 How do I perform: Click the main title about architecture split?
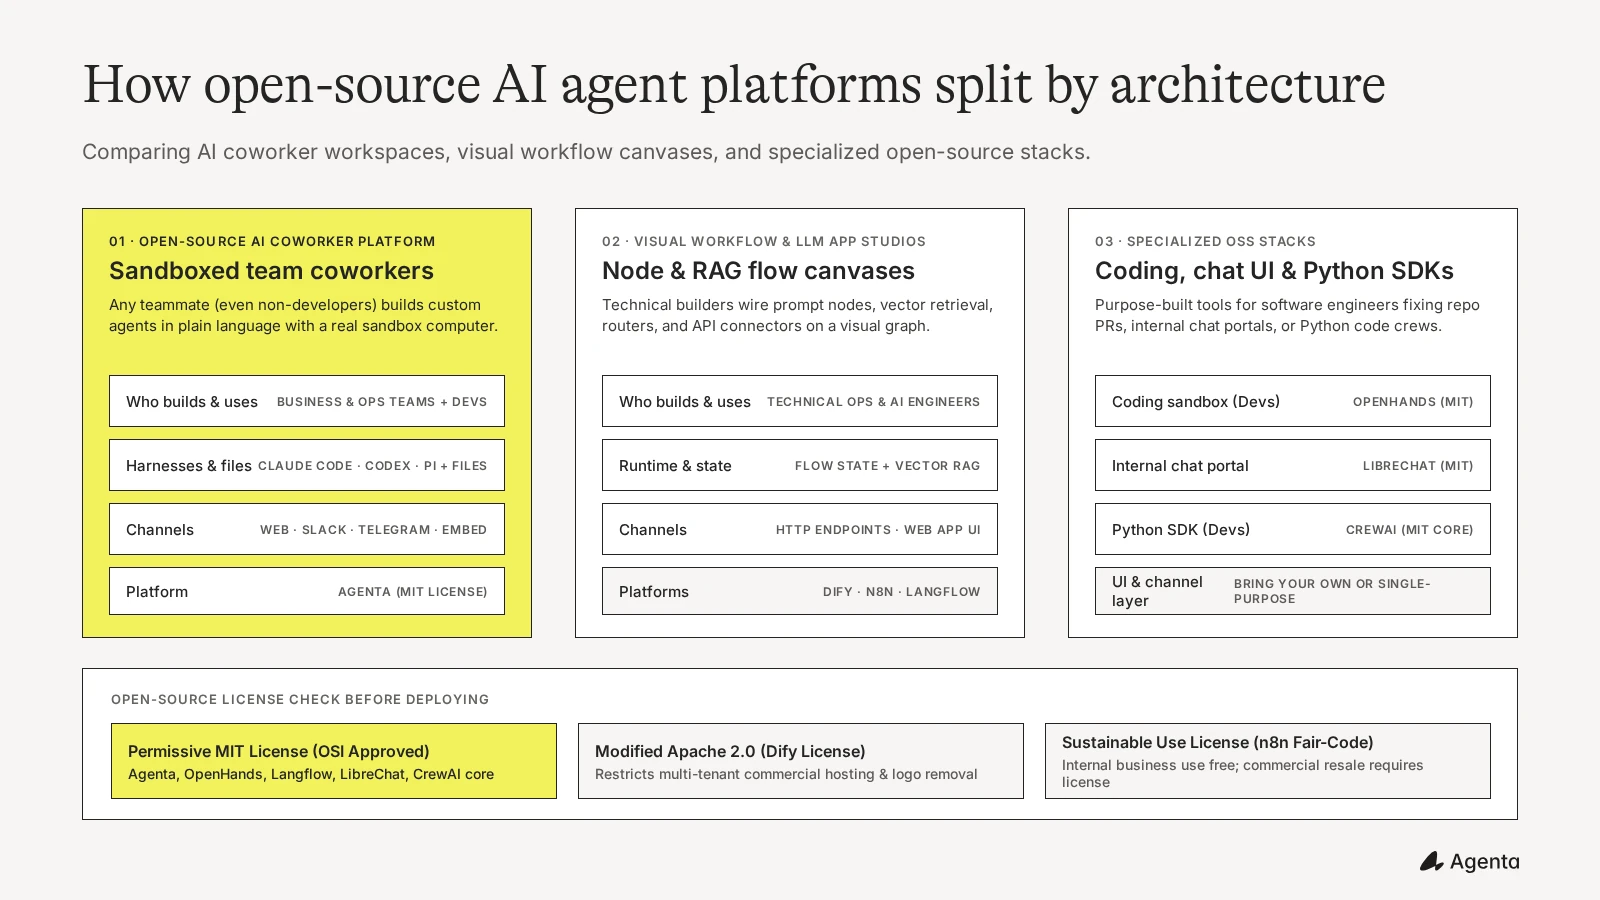734,84
